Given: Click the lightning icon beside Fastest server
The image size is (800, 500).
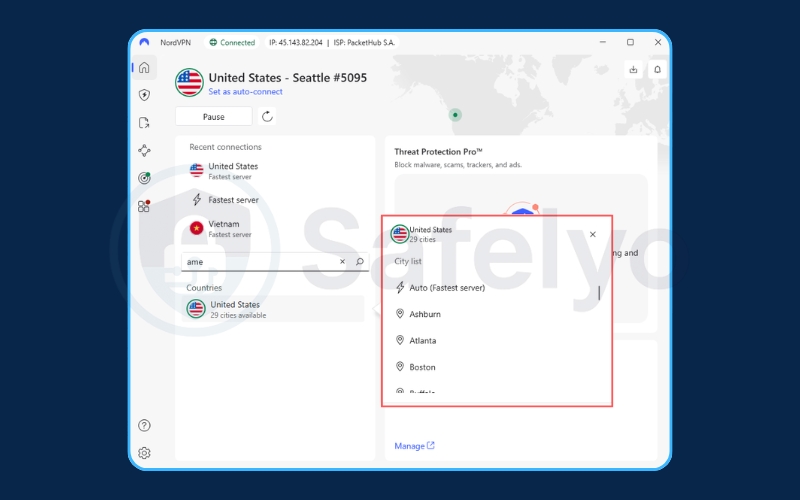Looking at the screenshot, I should point(197,199).
